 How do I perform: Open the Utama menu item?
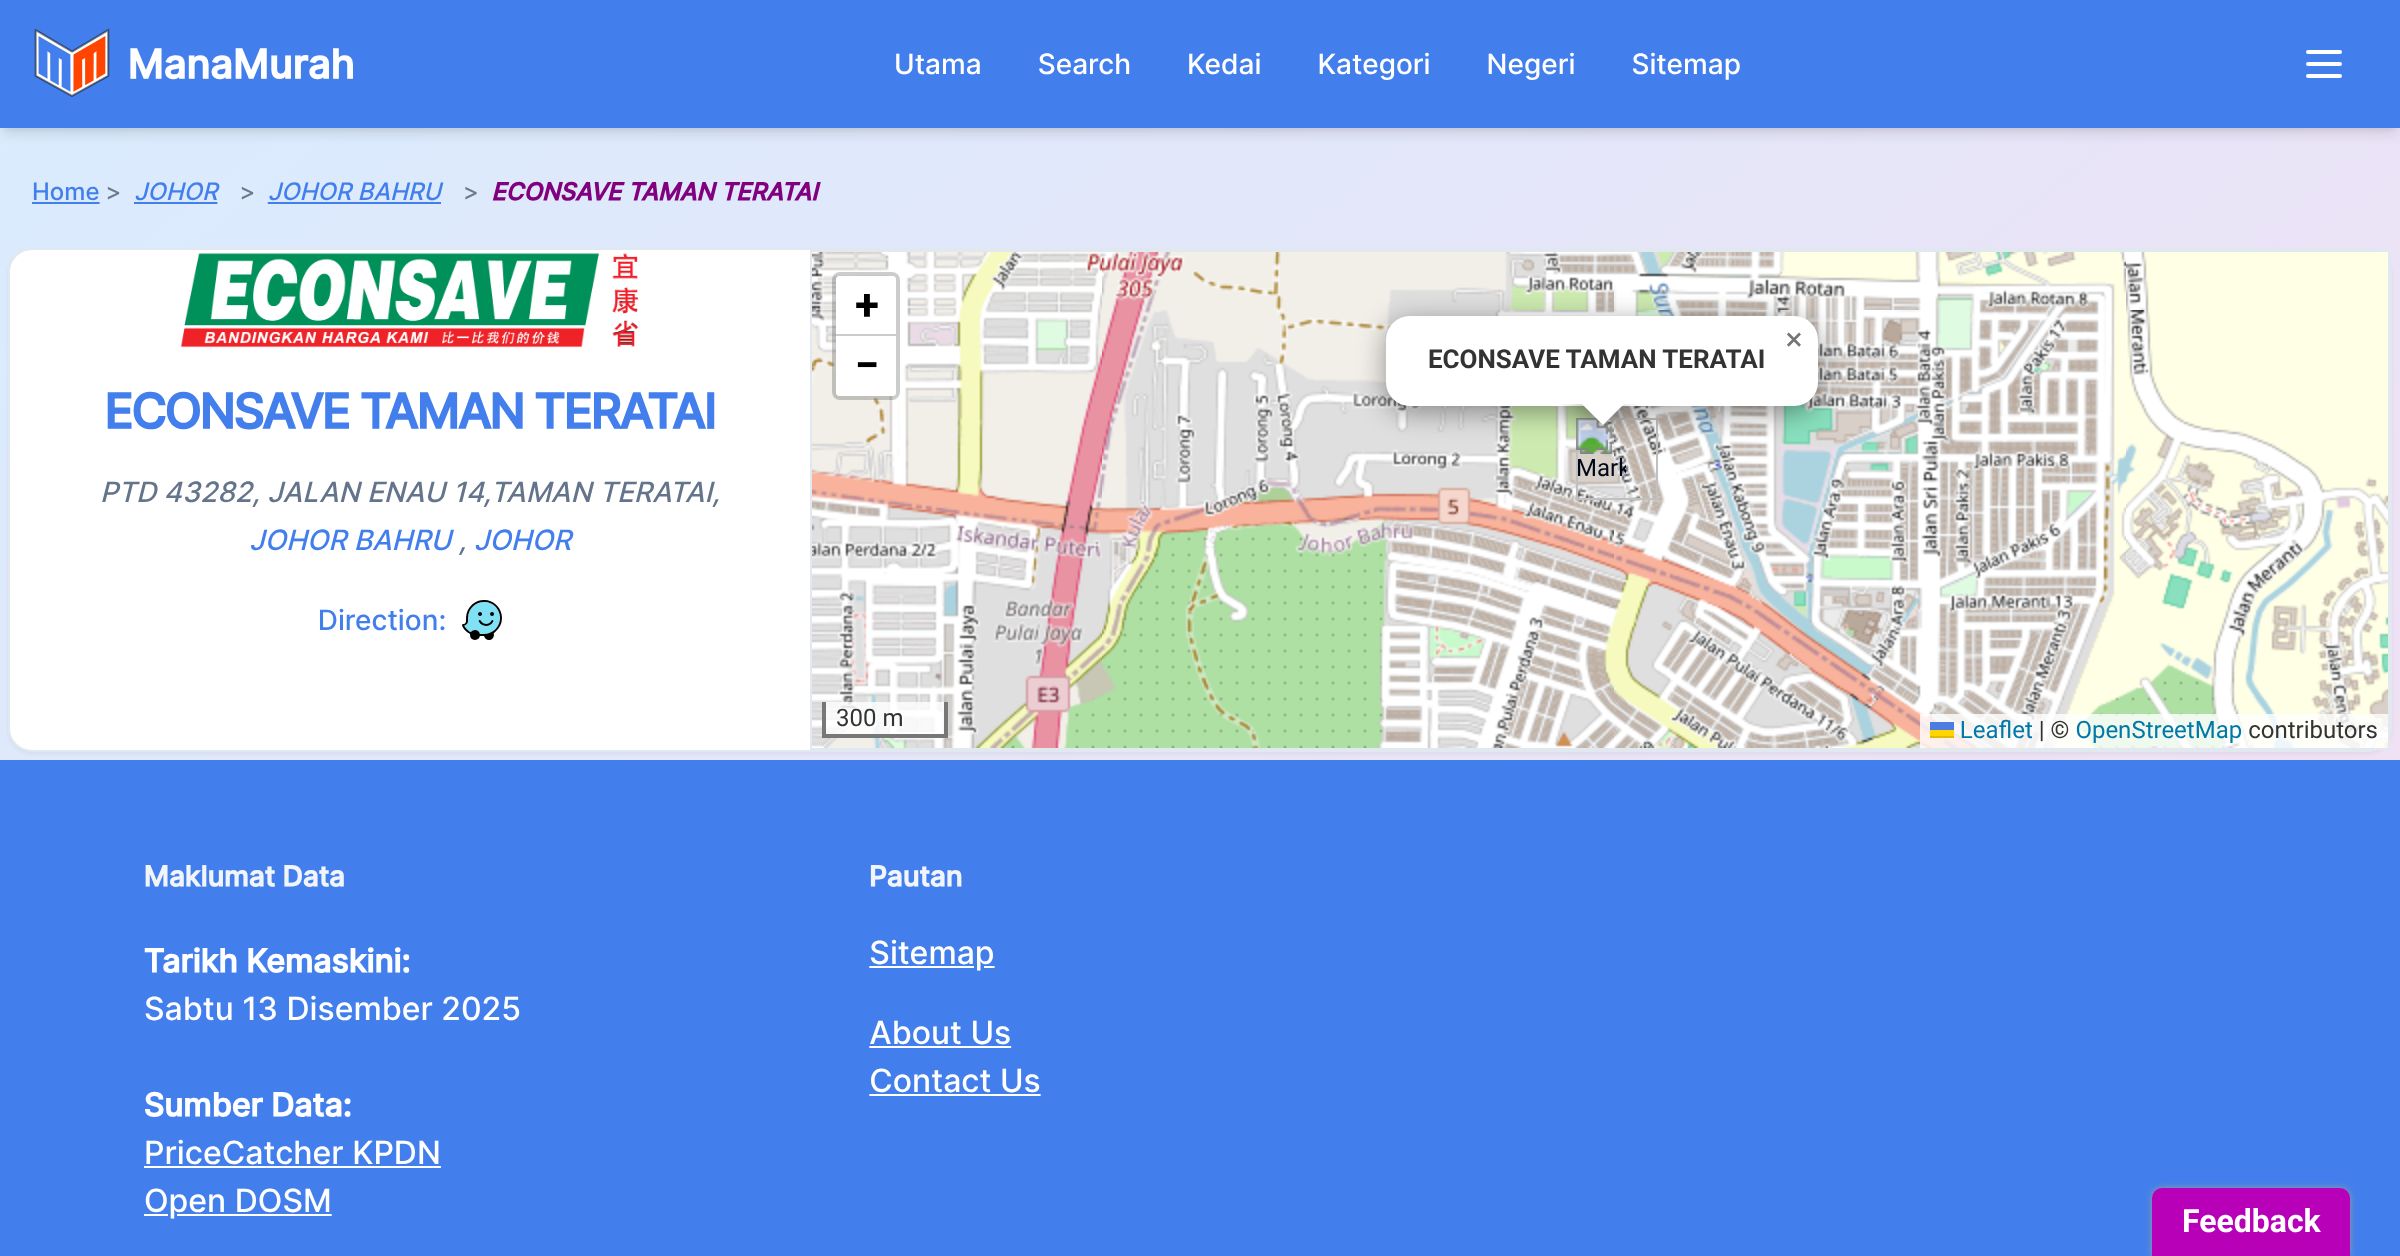937,64
